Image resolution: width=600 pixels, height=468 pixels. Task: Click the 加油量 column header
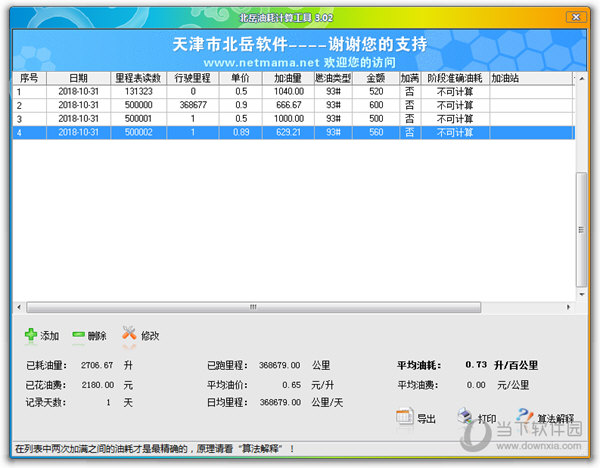coord(288,78)
